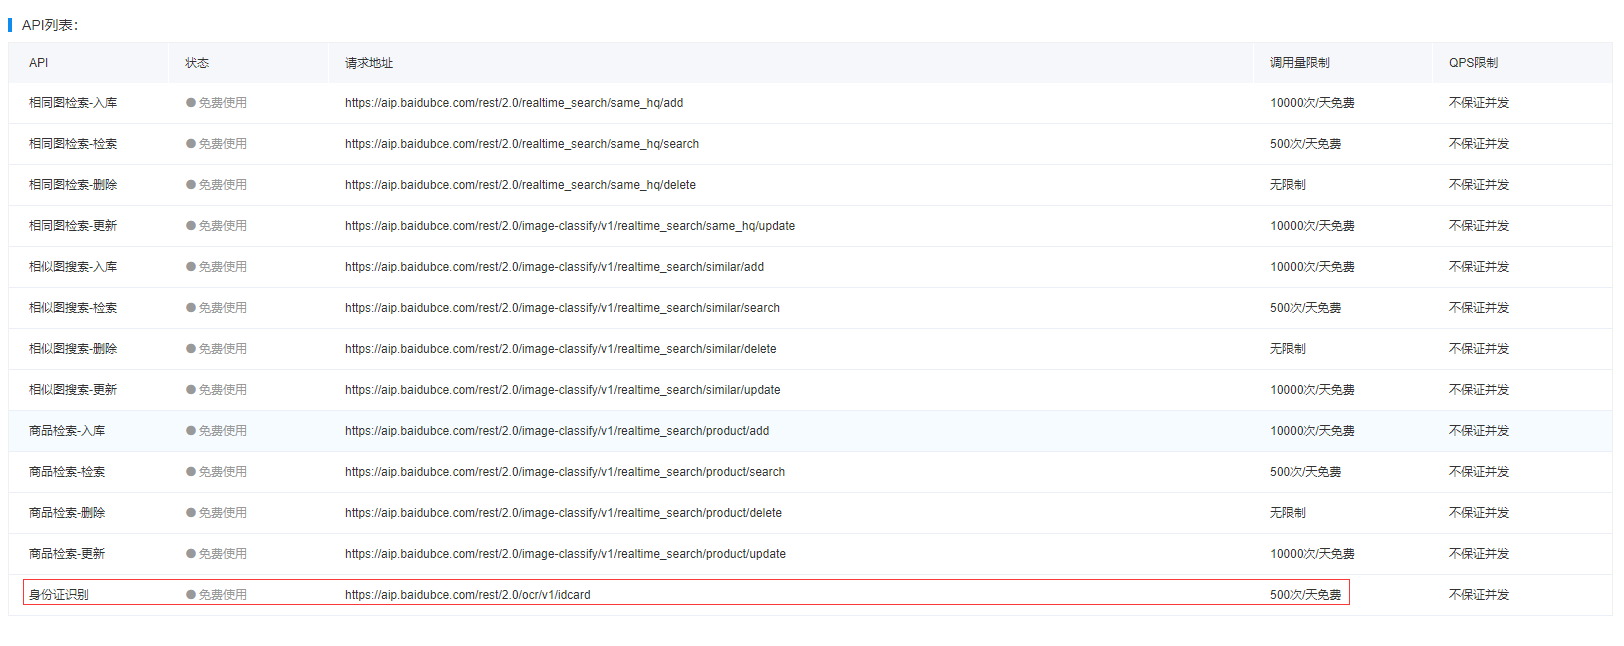Viewport: 1624px width, 646px height.
Task: Click grey status dot in 商品检索-更新 row
Action: click(191, 554)
